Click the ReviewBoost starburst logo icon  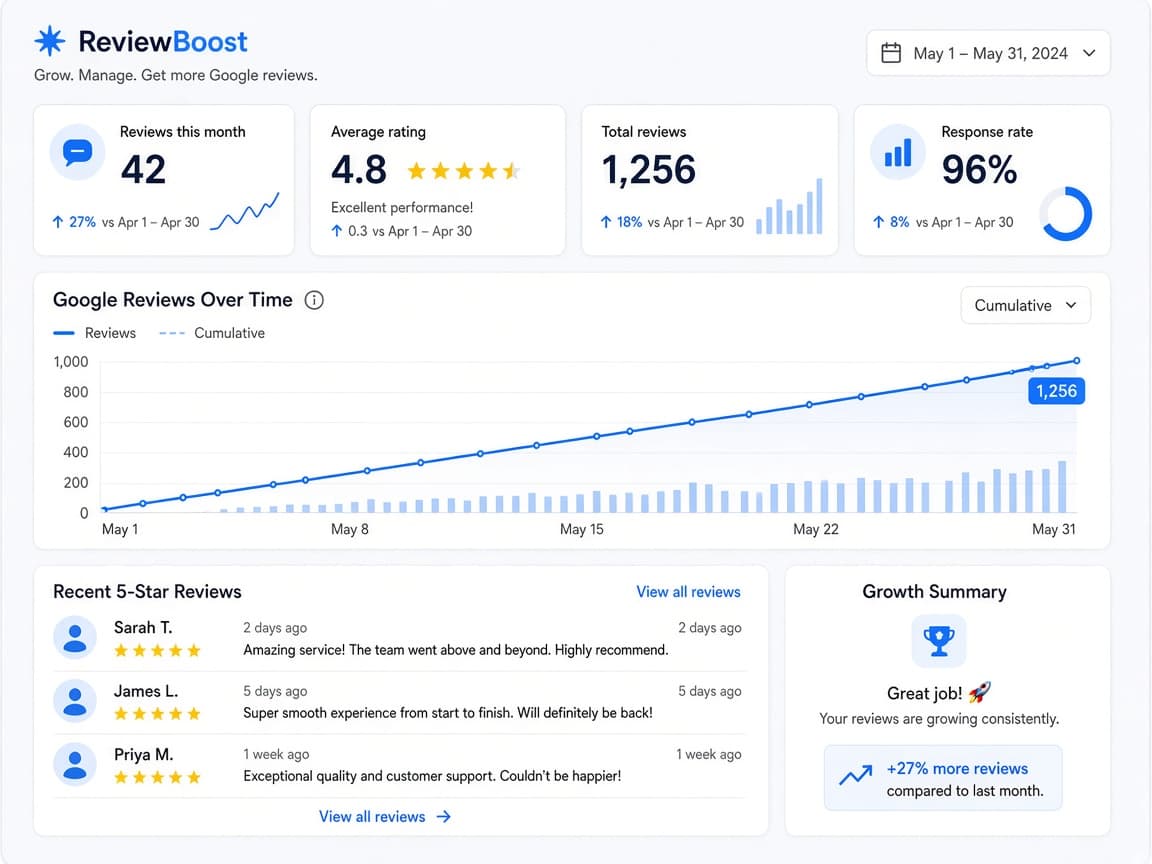click(x=49, y=41)
